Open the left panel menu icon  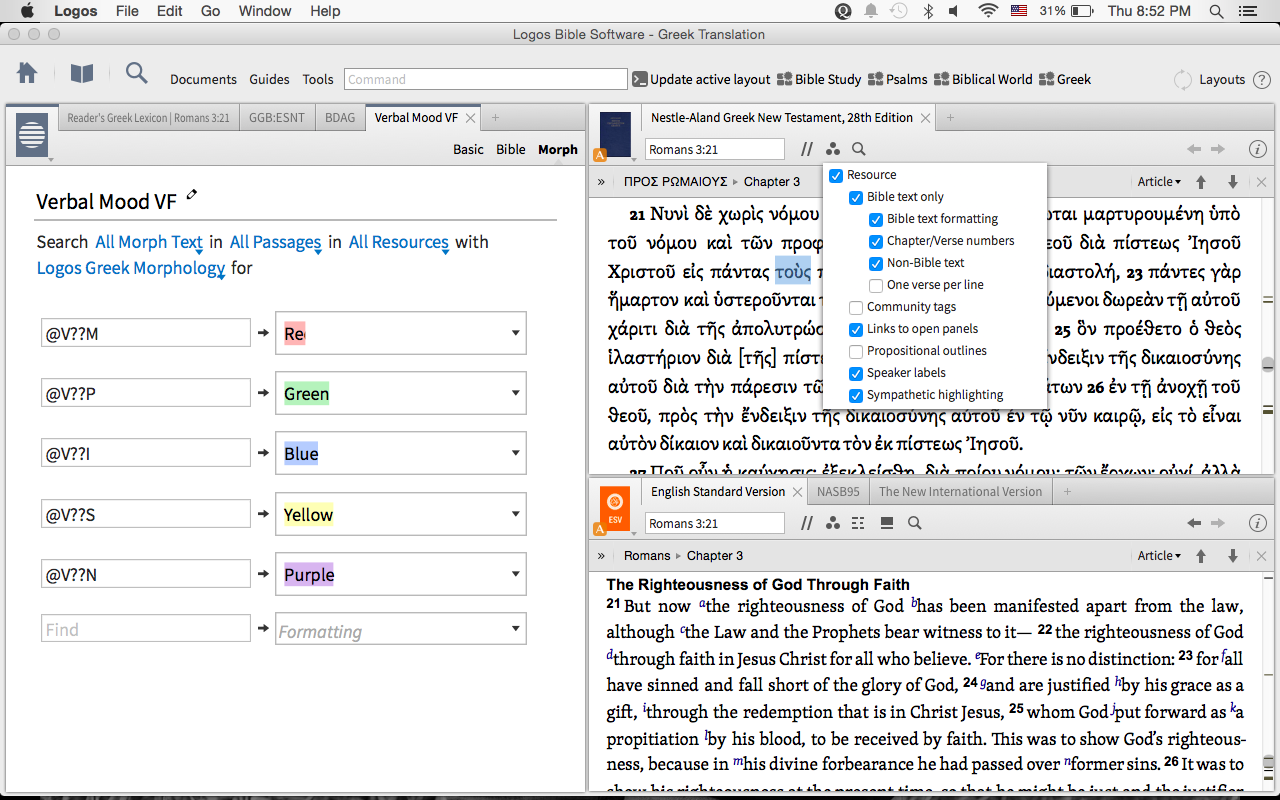(32, 135)
